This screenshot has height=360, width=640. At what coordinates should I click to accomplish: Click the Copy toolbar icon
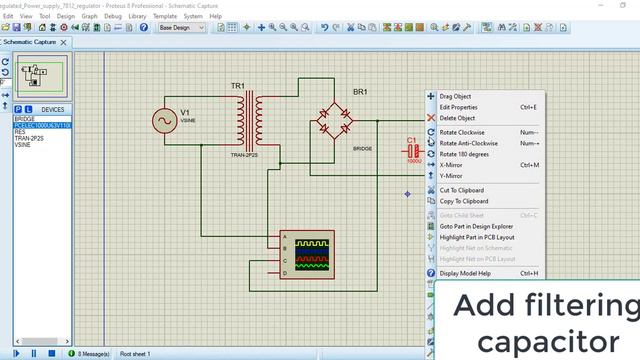(362, 27)
